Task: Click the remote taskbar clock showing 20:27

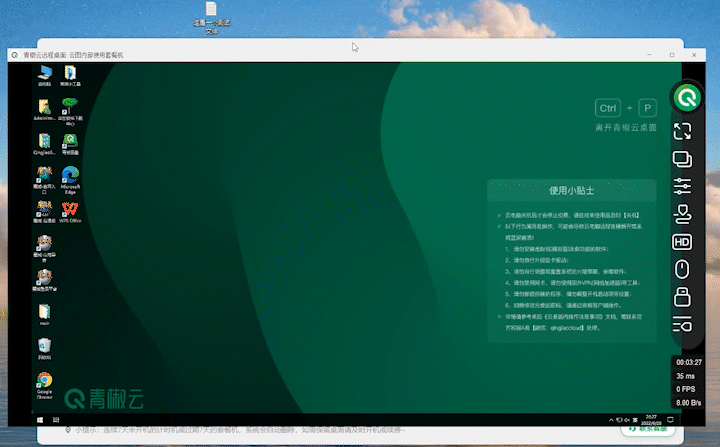Action: (x=651, y=420)
